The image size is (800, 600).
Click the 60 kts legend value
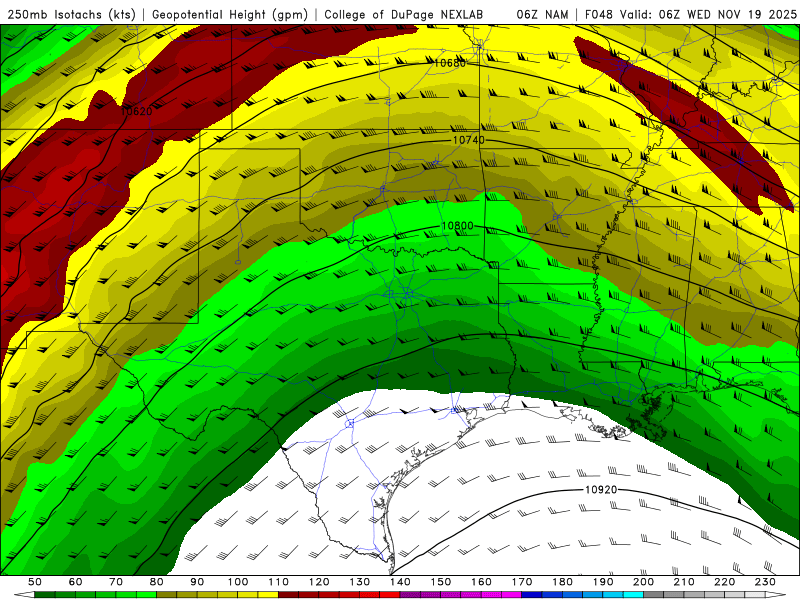pyautogui.click(x=76, y=582)
